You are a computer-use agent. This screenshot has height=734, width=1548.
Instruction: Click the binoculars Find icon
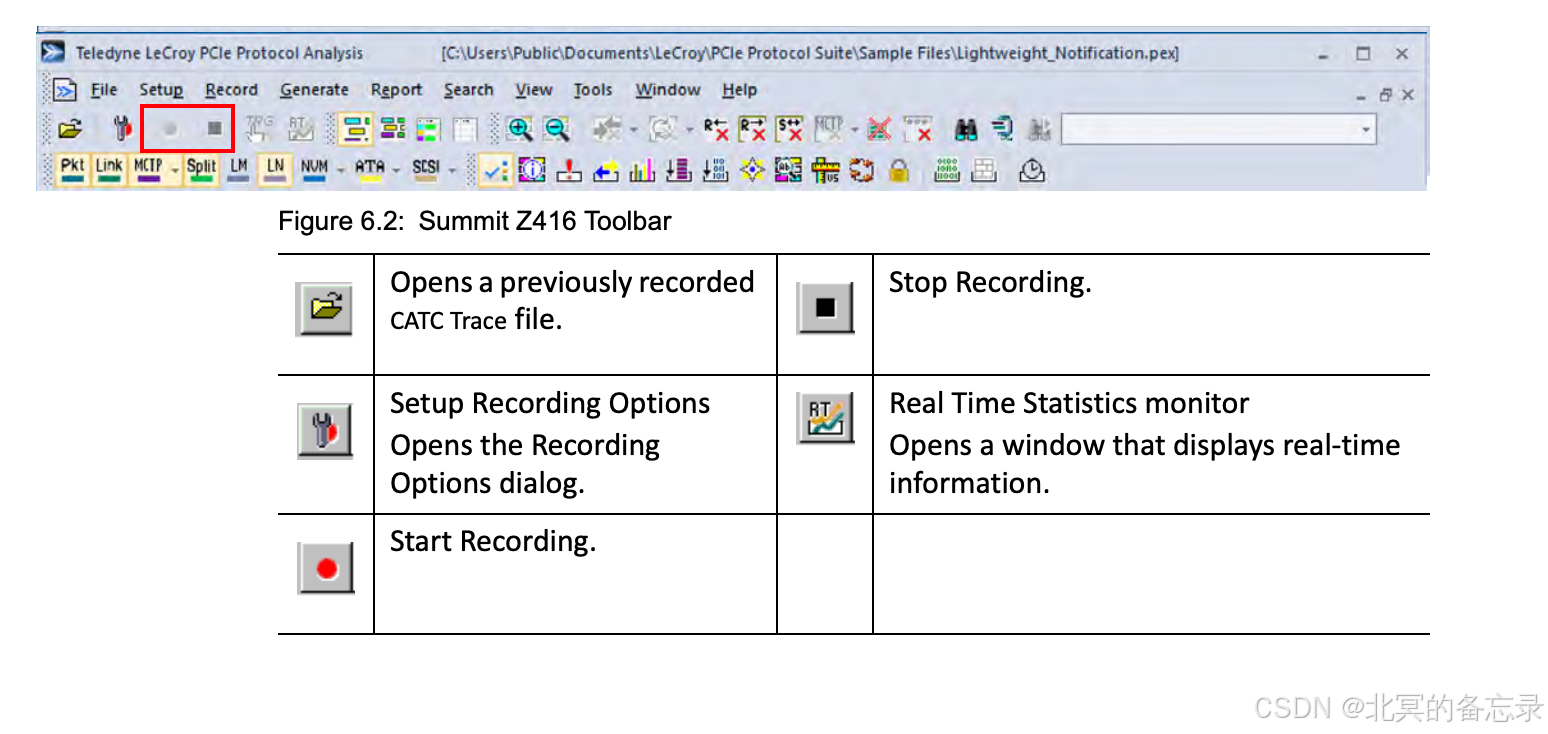[966, 129]
